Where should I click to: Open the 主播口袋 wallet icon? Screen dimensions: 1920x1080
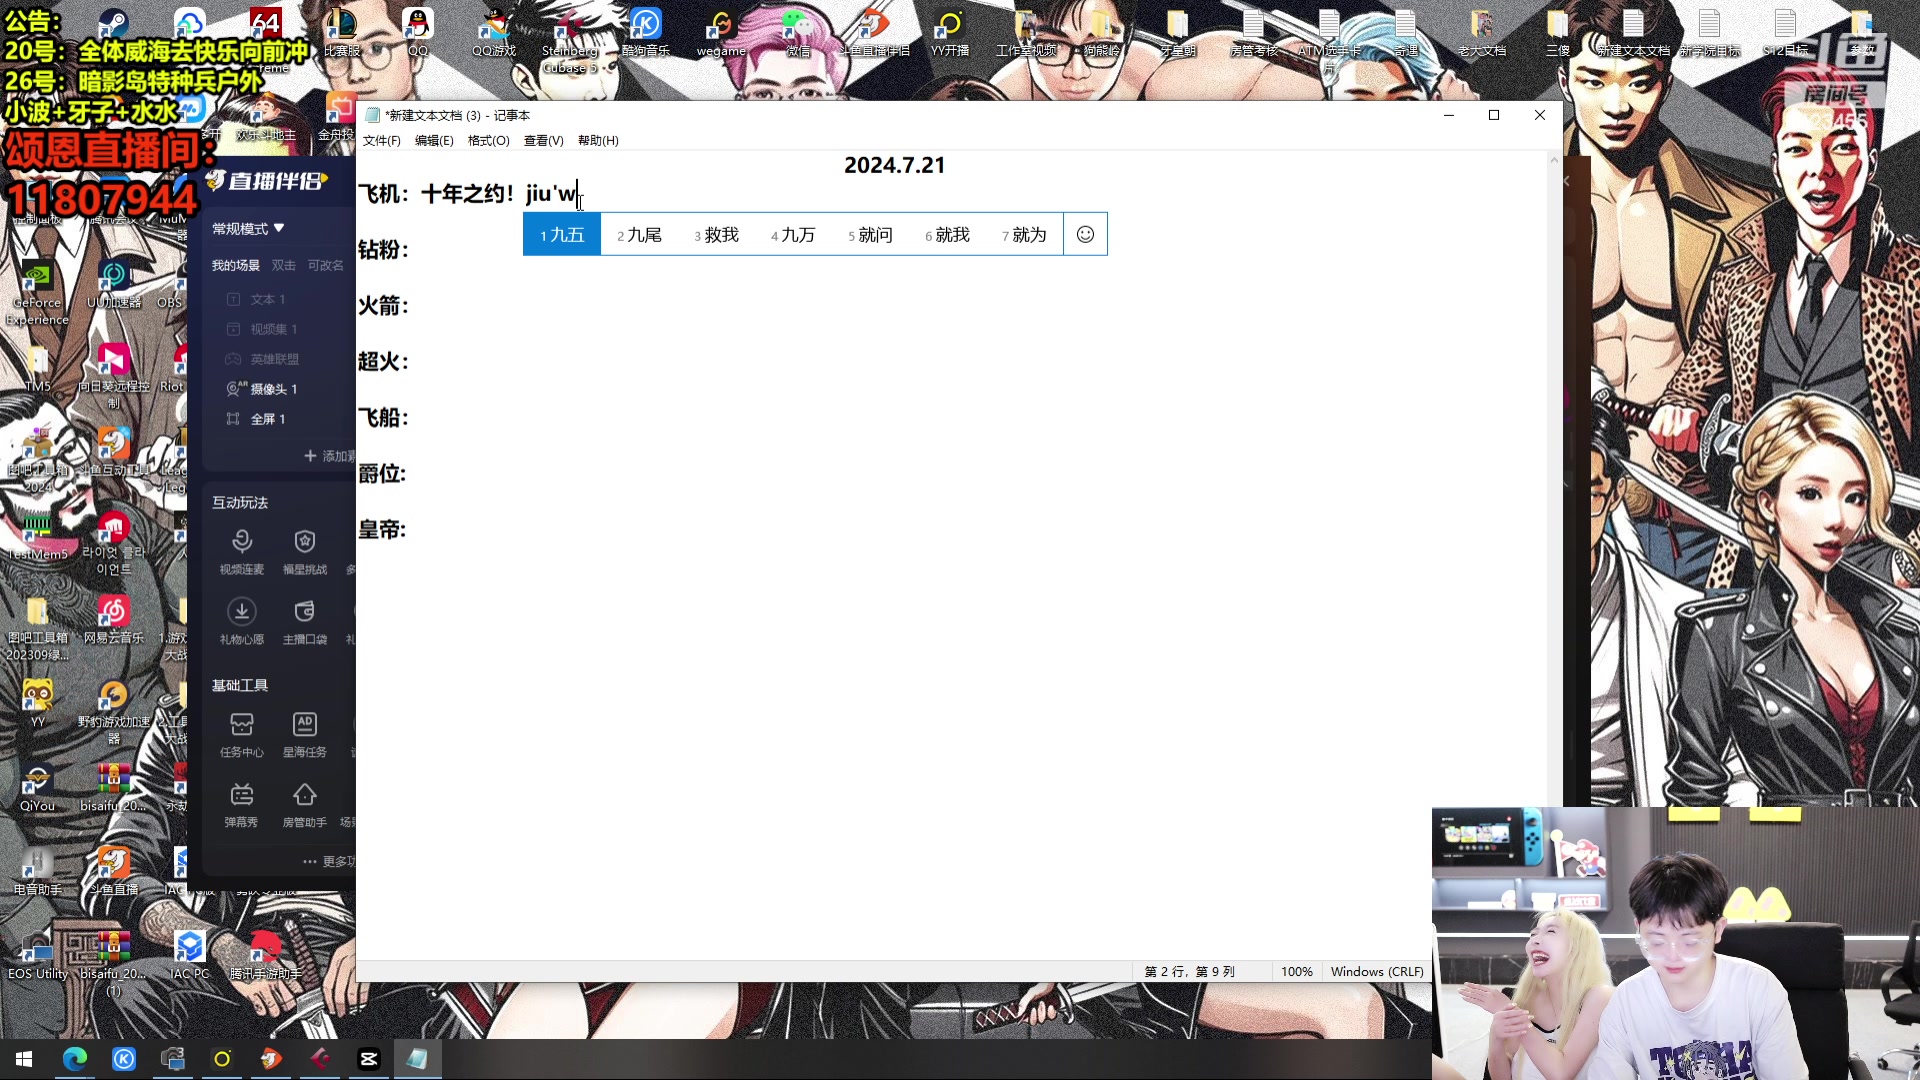(305, 612)
